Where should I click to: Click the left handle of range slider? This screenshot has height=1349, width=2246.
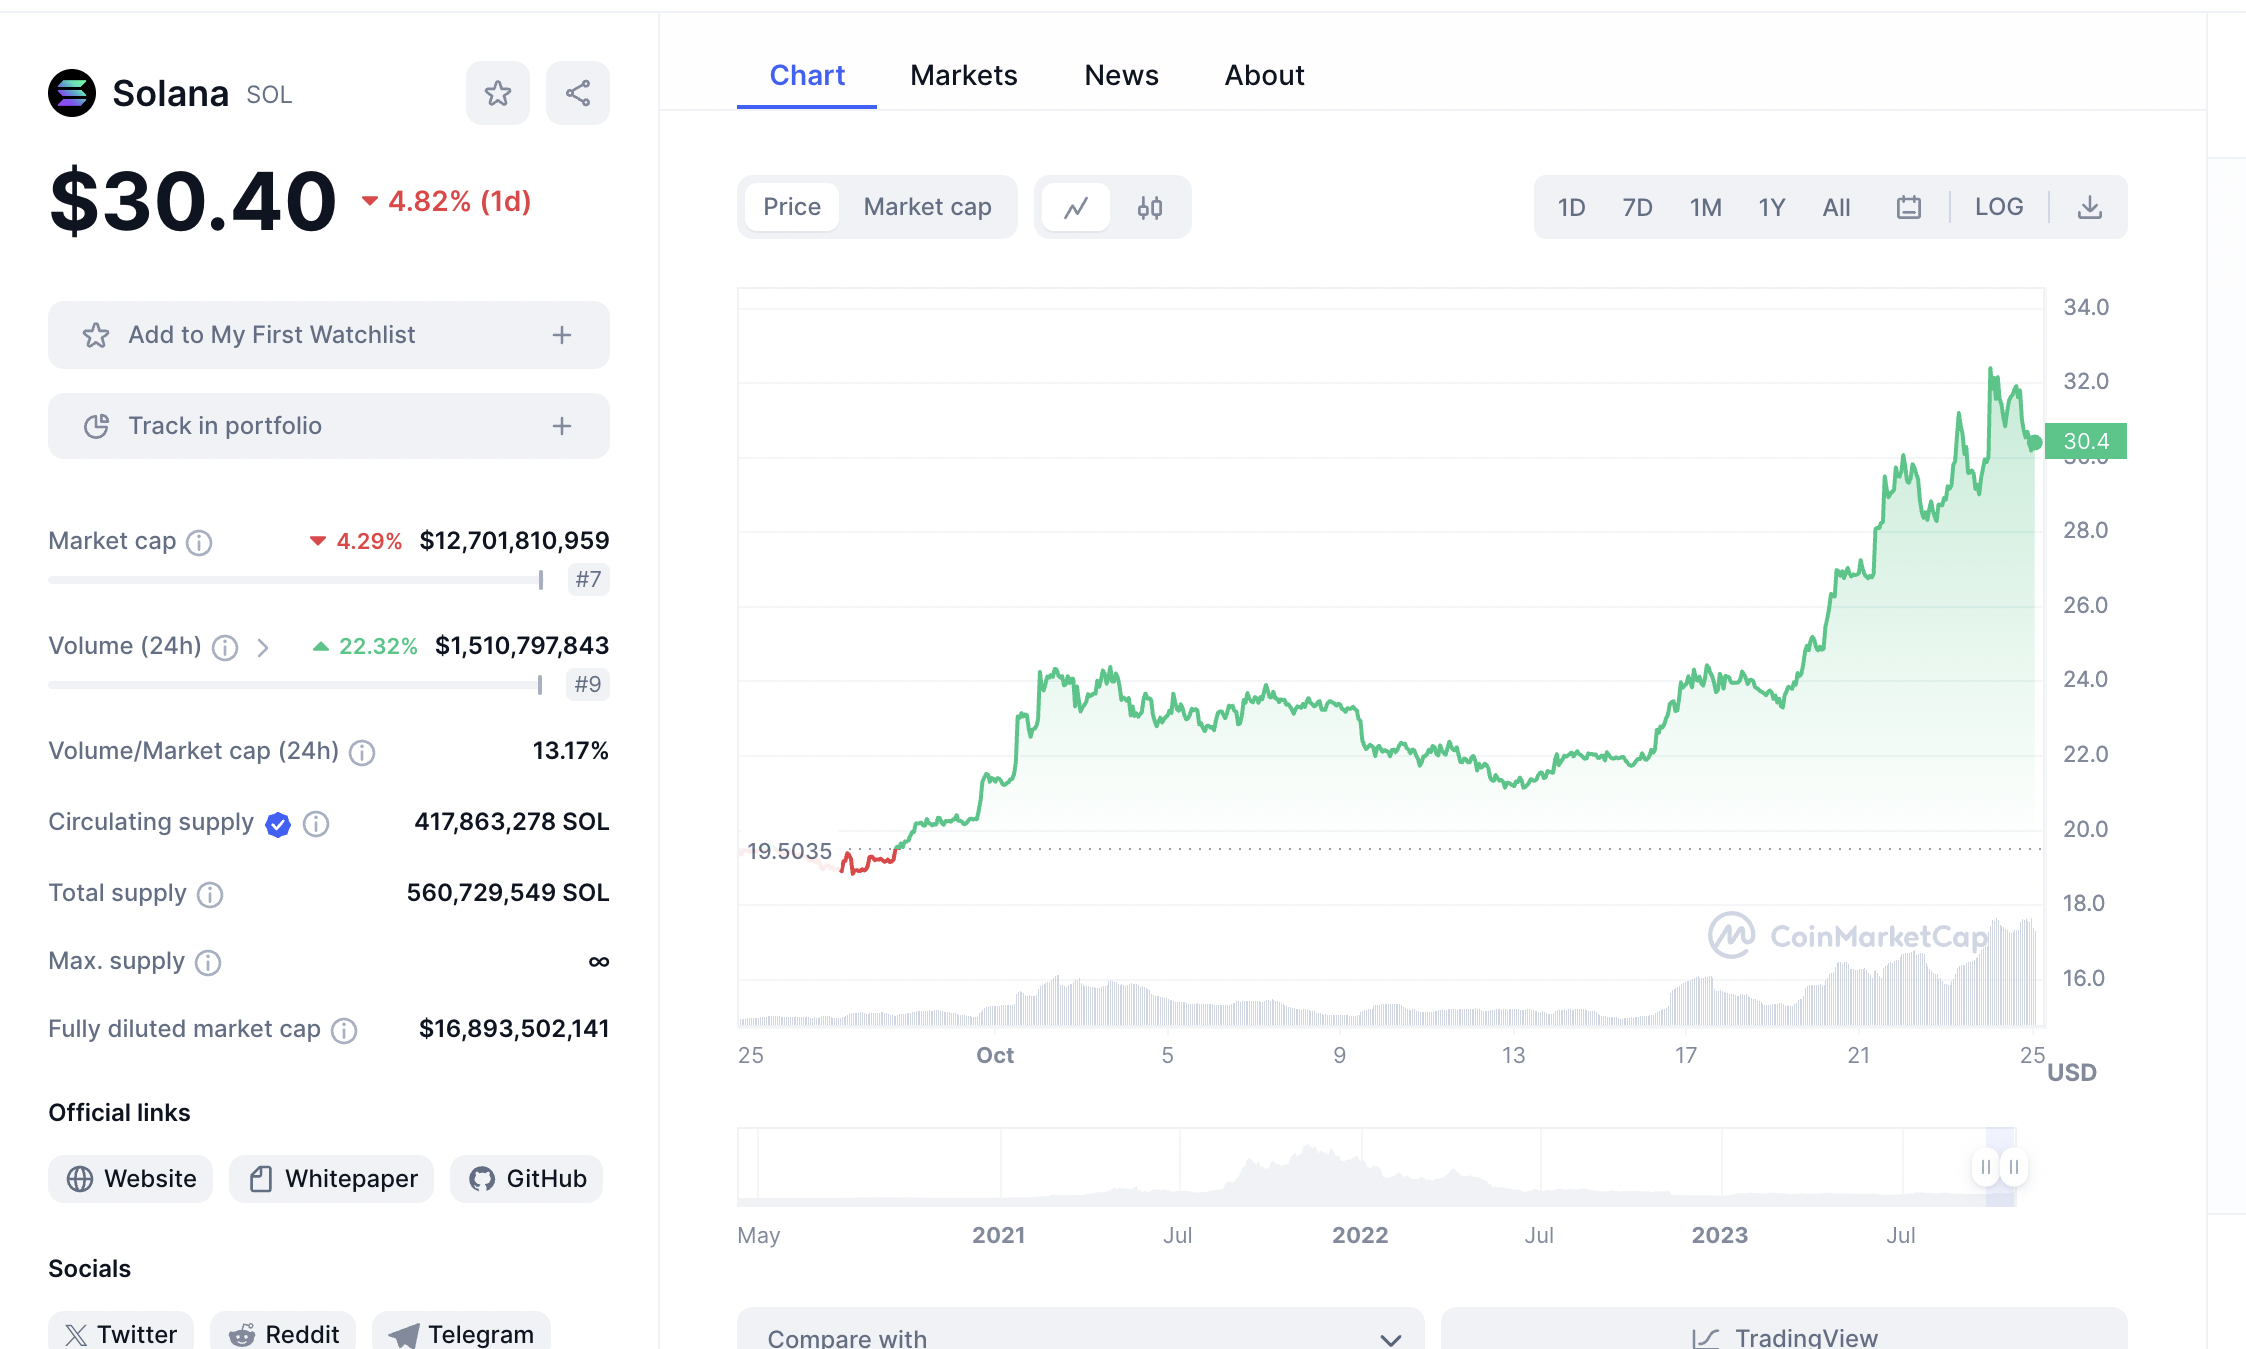point(1986,1167)
